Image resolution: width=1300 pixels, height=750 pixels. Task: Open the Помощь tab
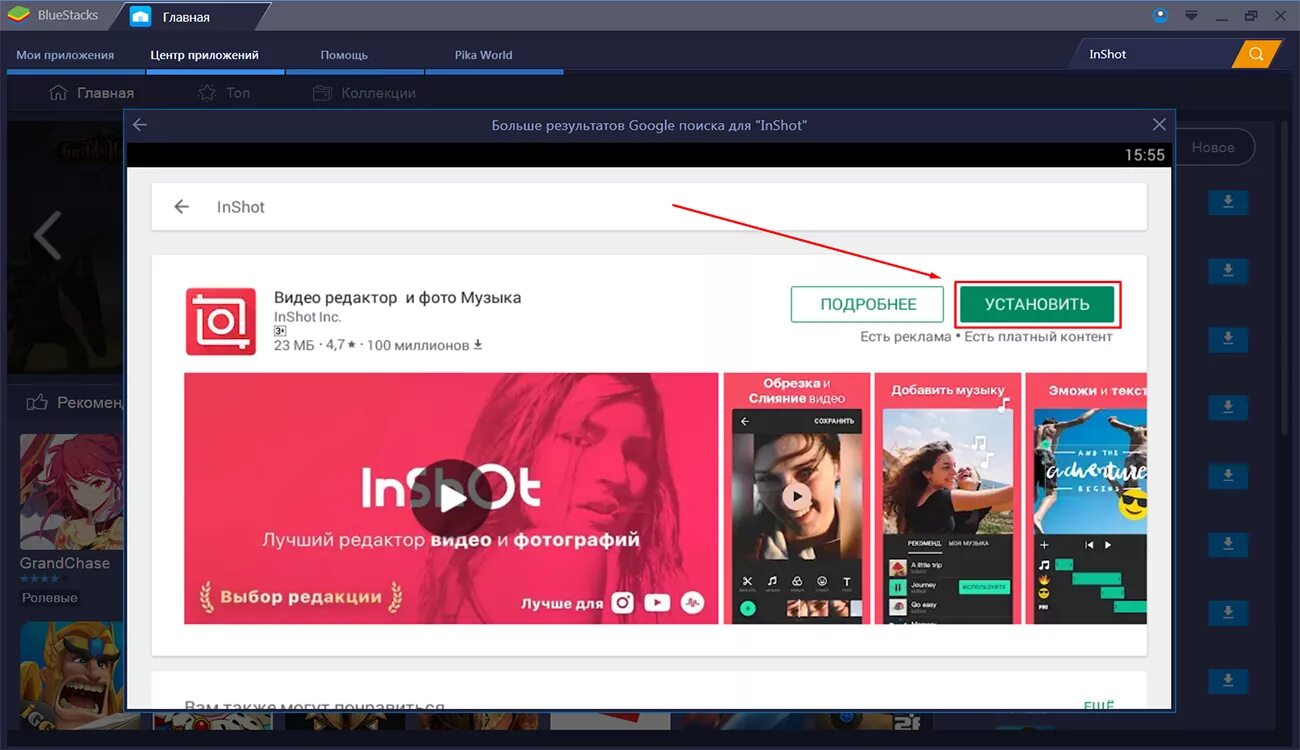tap(344, 55)
